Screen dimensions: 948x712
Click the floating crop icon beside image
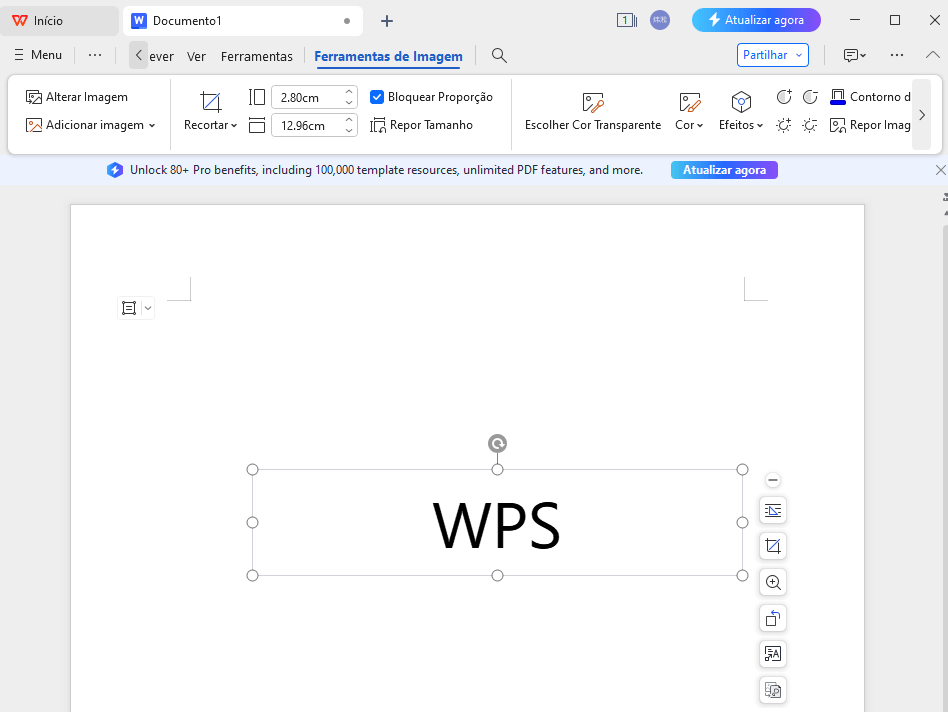tap(773, 546)
